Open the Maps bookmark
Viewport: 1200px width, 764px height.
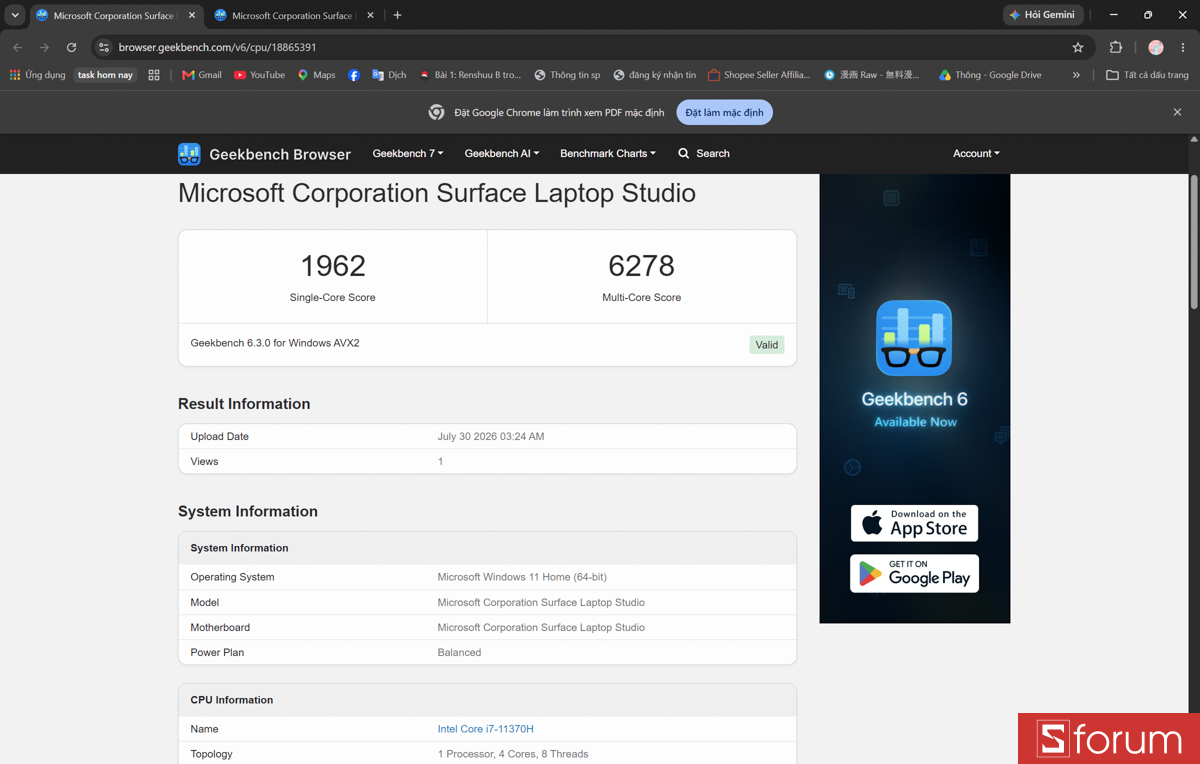[x=316, y=75]
